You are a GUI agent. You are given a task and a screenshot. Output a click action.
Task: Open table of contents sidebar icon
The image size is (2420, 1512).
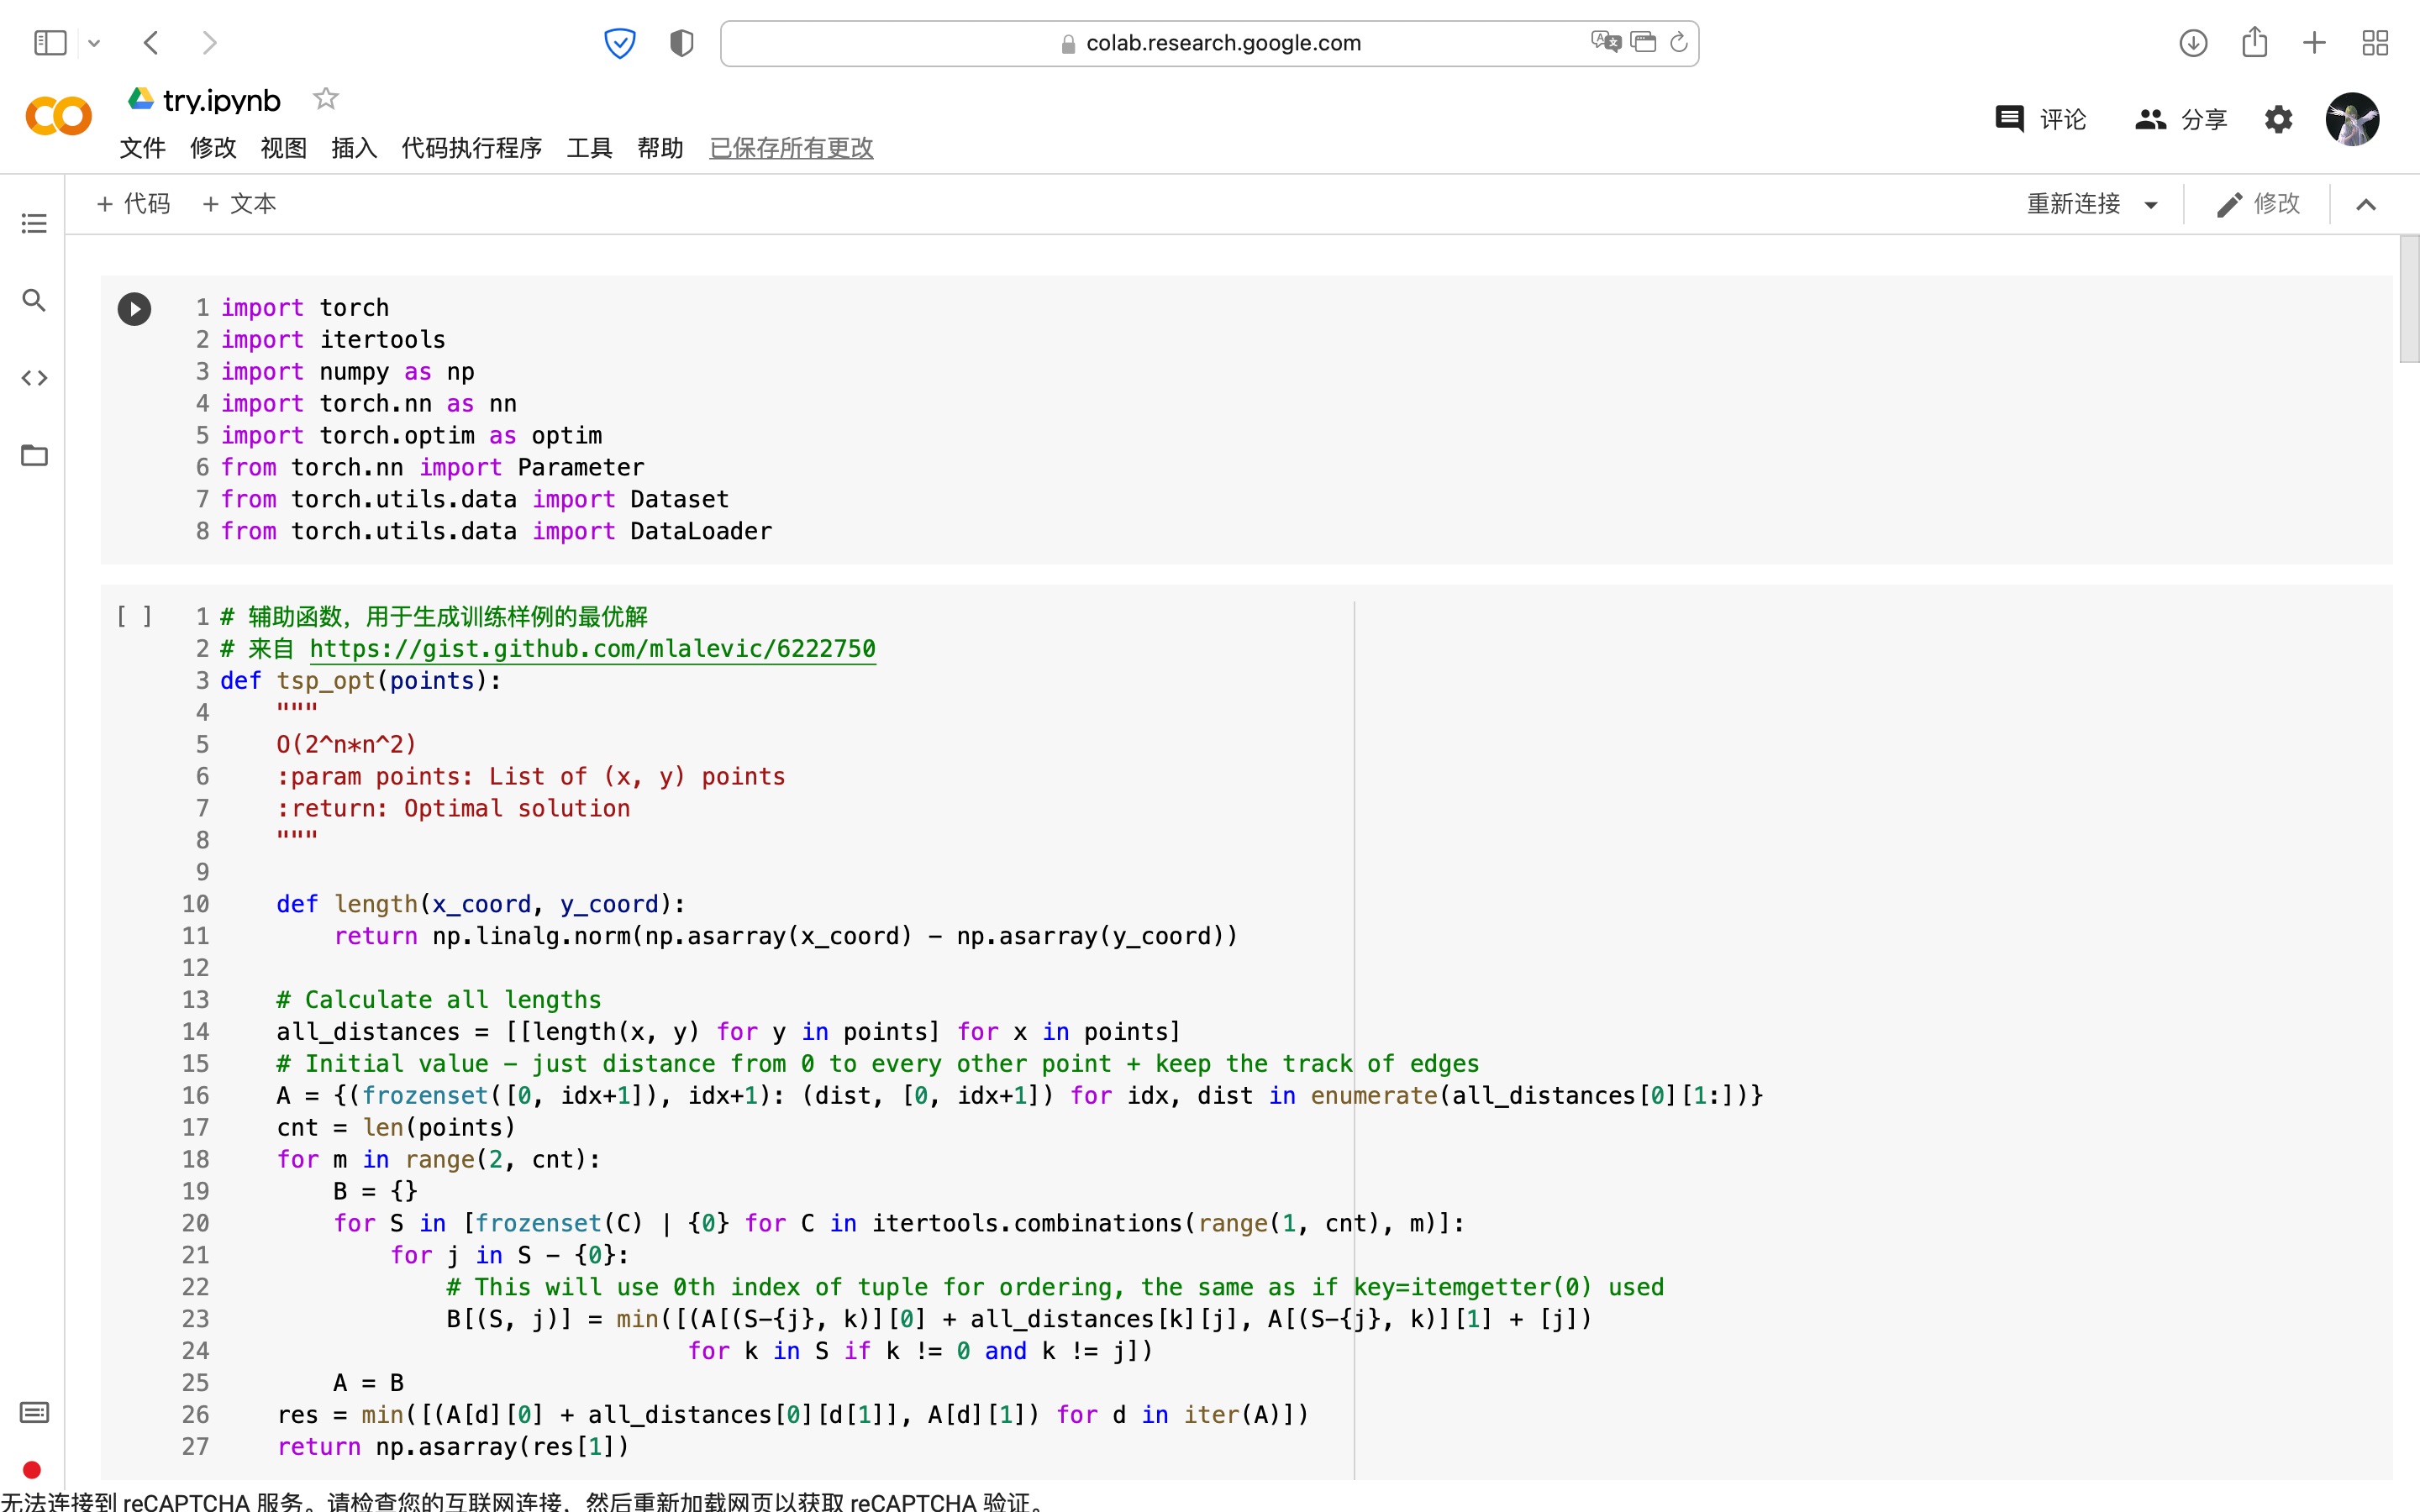click(34, 223)
